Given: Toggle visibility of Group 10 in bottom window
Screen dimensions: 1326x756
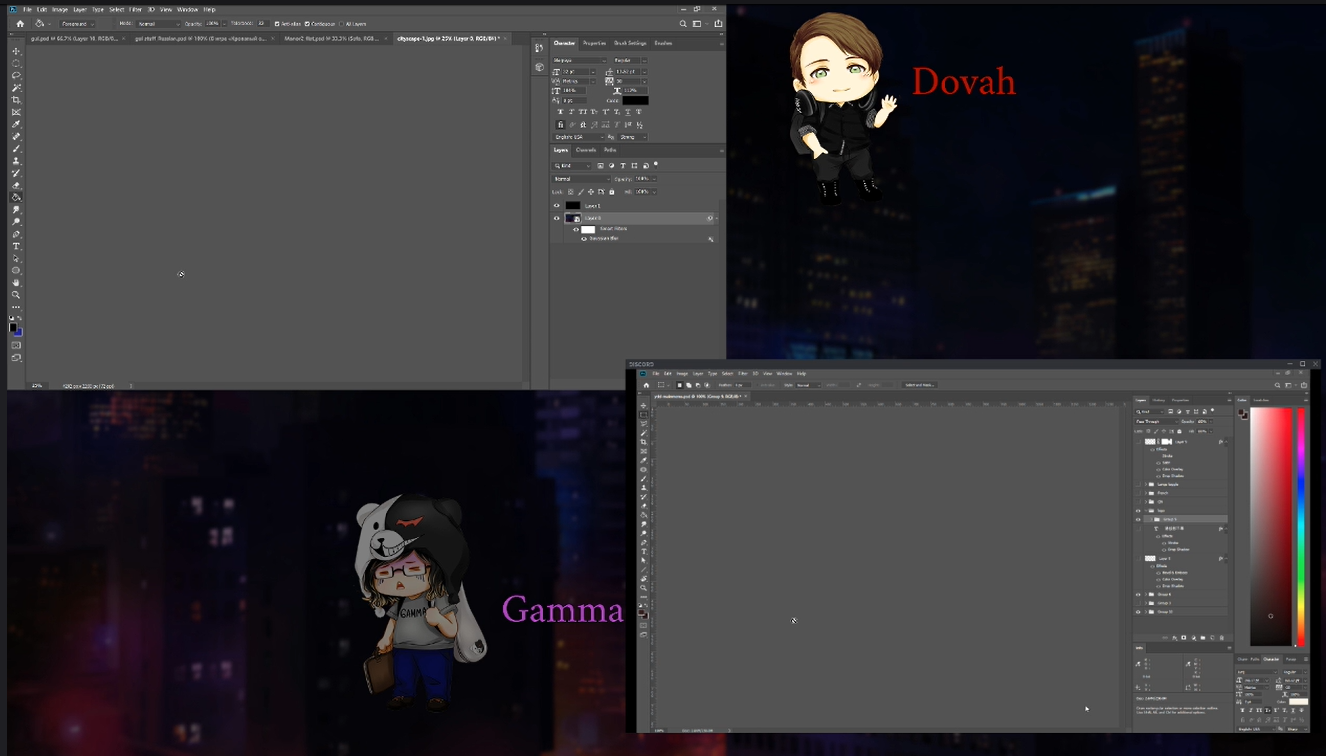Looking at the screenshot, I should pos(1138,612).
